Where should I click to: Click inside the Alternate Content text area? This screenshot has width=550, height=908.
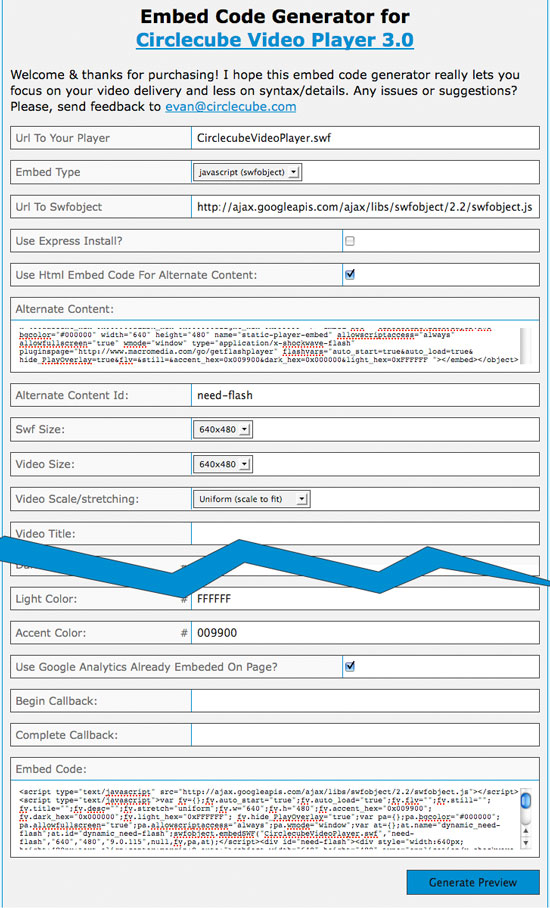(270, 346)
